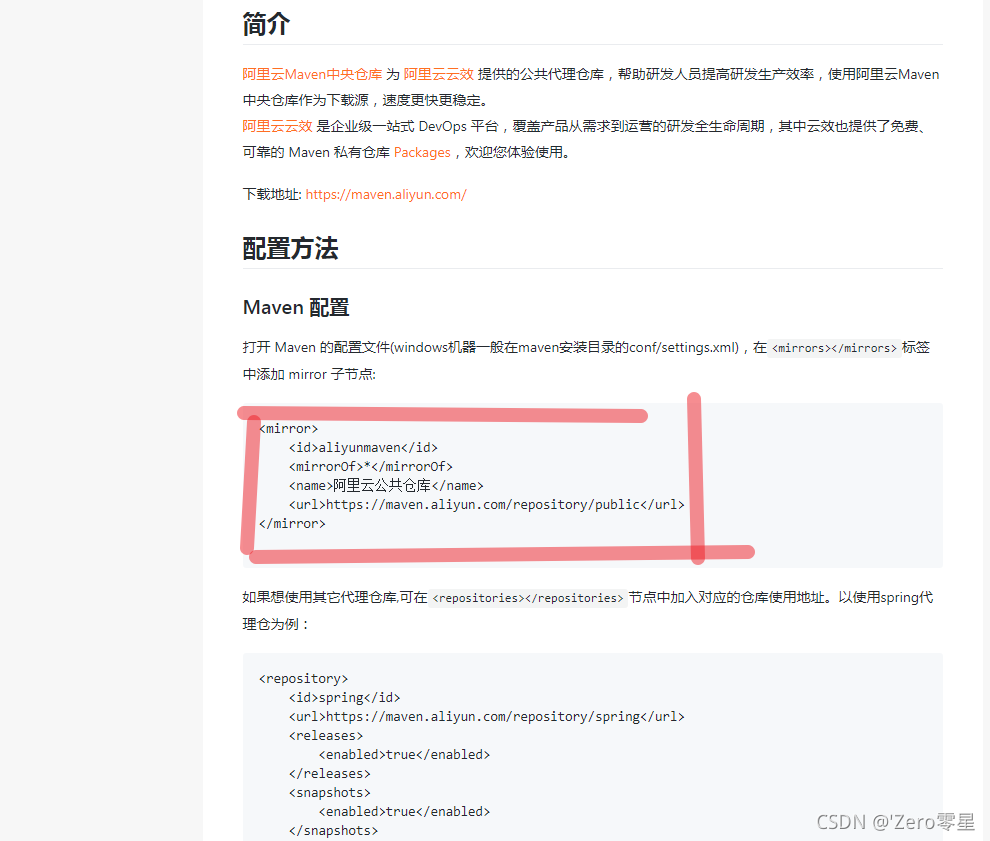Click the 下载地址 label text
990x841 pixels.
click(271, 194)
